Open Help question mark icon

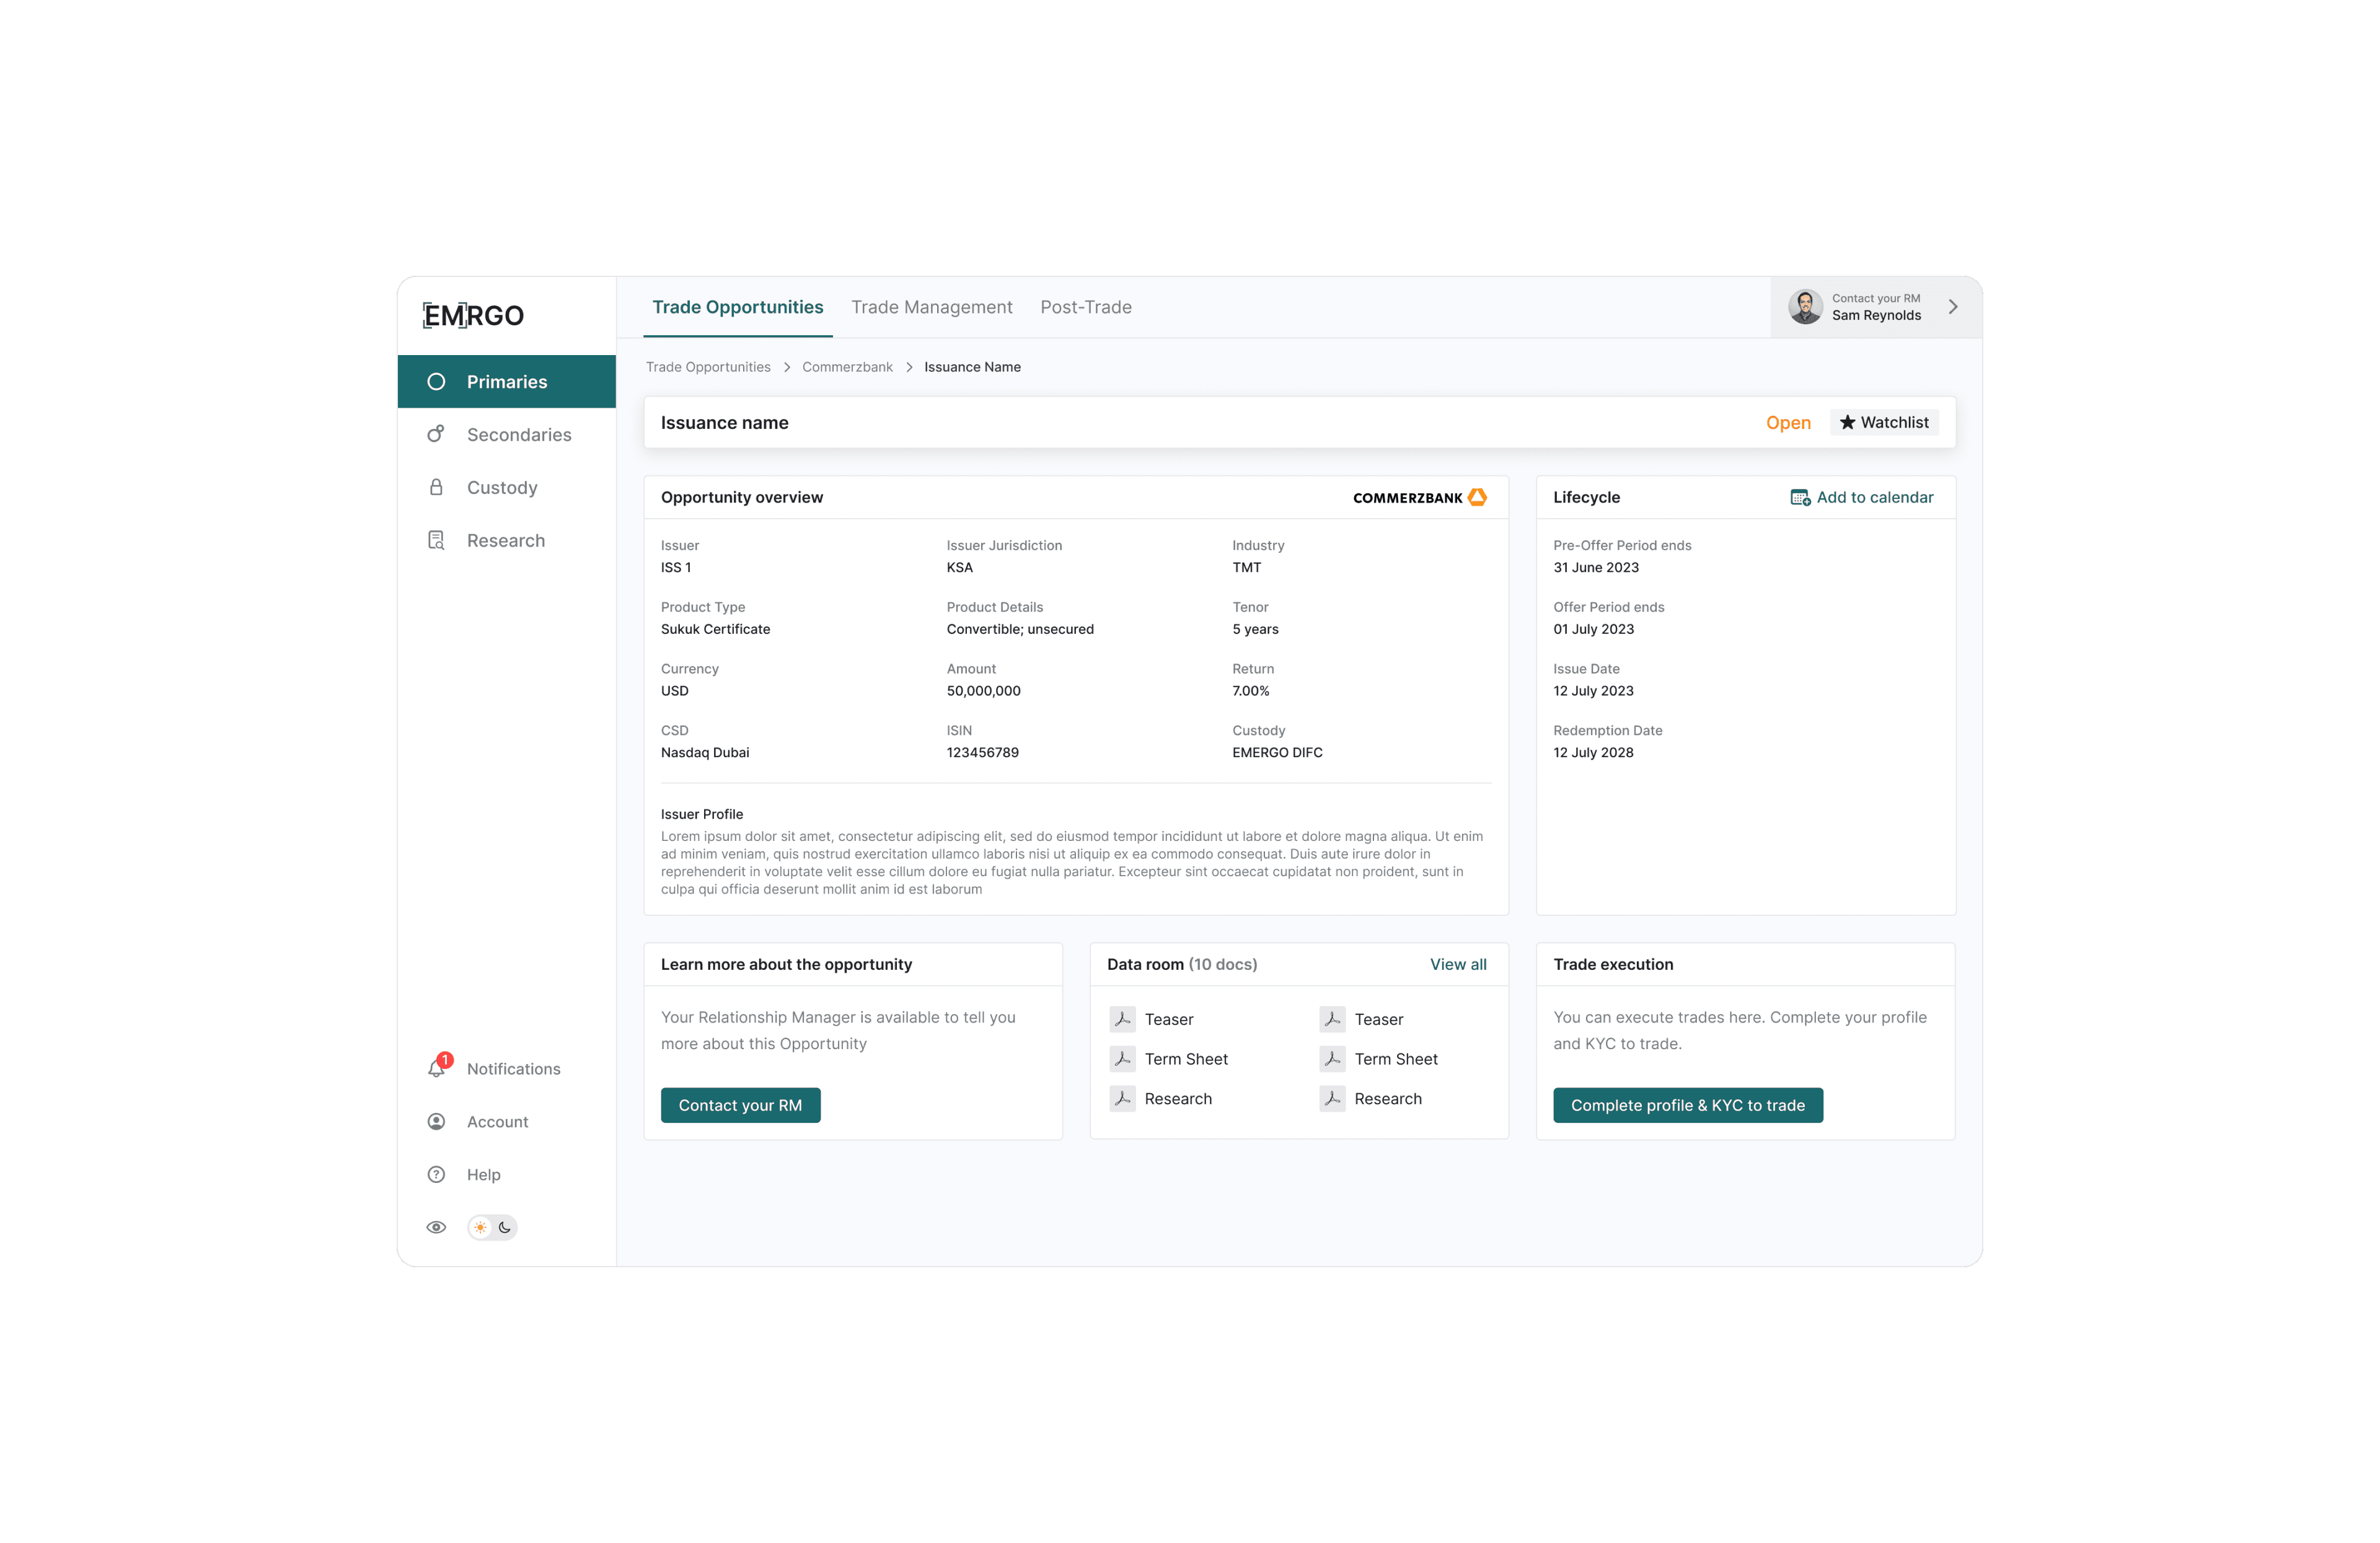[436, 1174]
